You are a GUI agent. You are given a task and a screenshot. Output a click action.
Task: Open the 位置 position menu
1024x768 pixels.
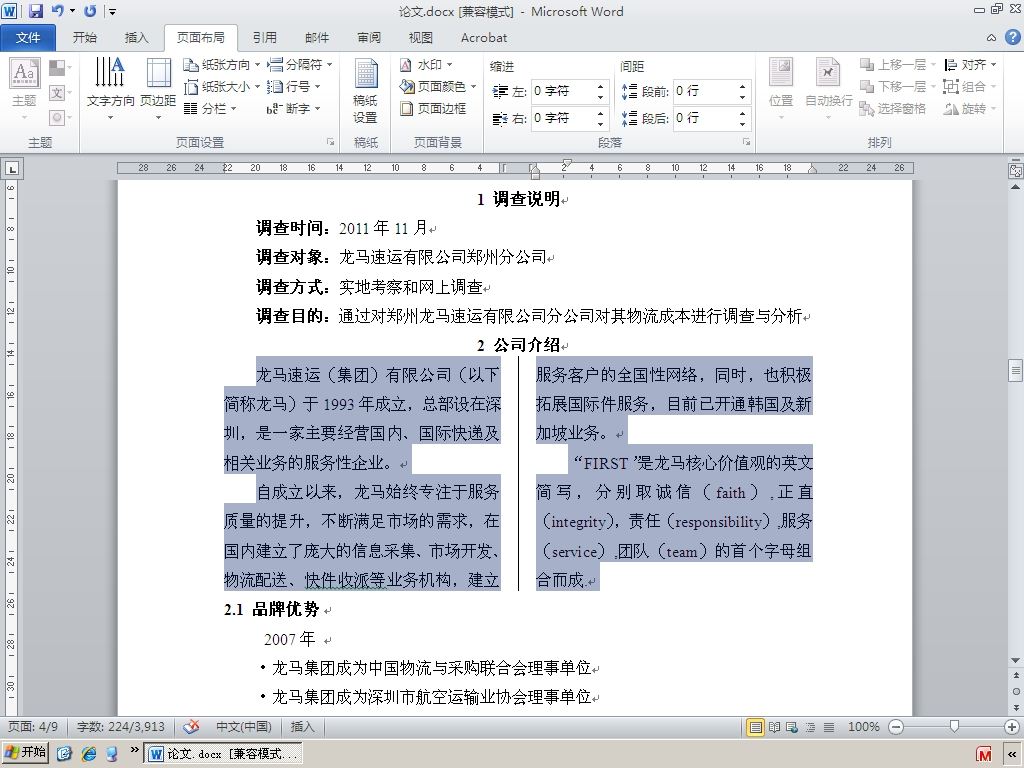tap(780, 89)
